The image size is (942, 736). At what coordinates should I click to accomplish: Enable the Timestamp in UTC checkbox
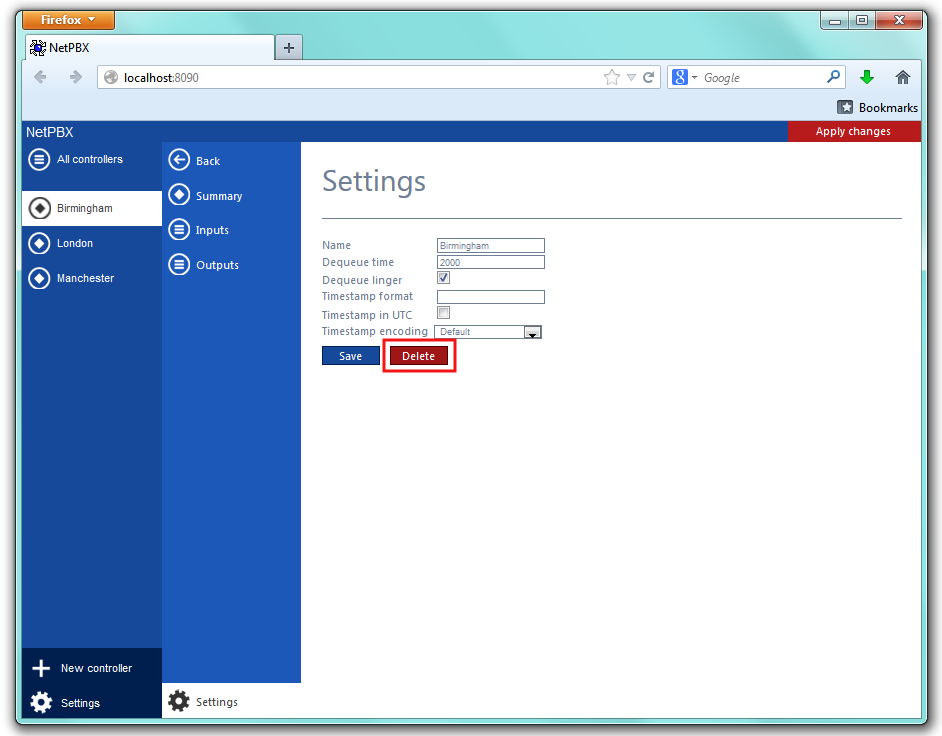[444, 313]
